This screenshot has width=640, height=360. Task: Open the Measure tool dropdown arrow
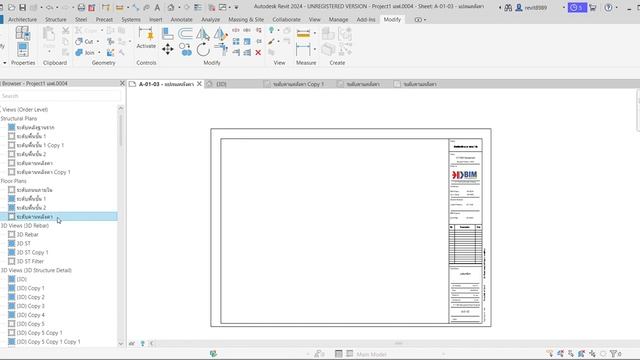point(315,33)
